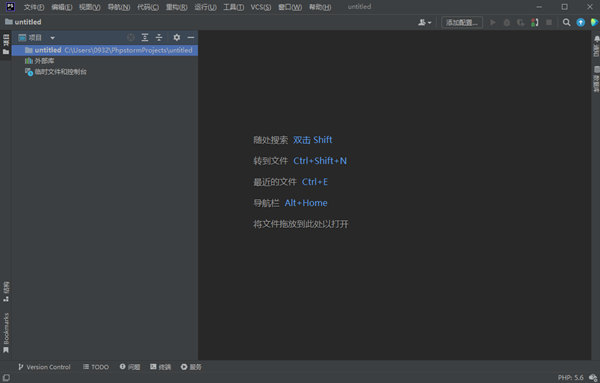
Task: Click the Alt+Home navigation bar shortcut text
Action: click(x=306, y=203)
